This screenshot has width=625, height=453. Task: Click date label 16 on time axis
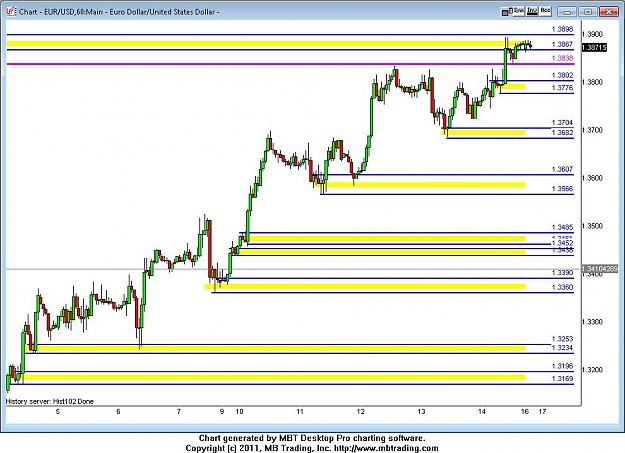525,412
